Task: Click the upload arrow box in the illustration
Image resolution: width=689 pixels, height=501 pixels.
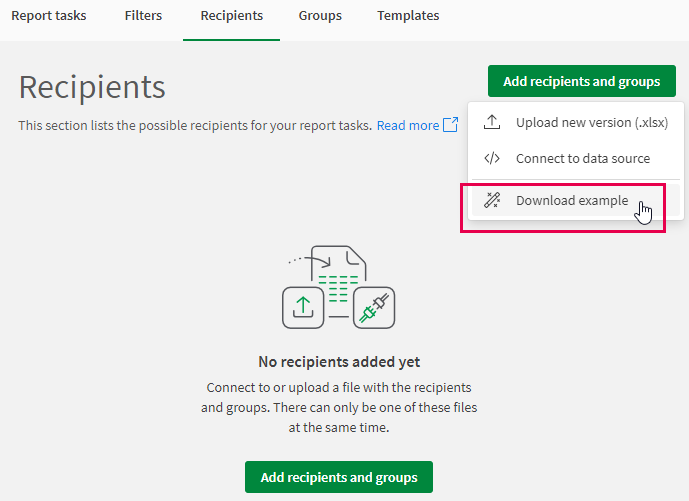Action: coord(302,307)
